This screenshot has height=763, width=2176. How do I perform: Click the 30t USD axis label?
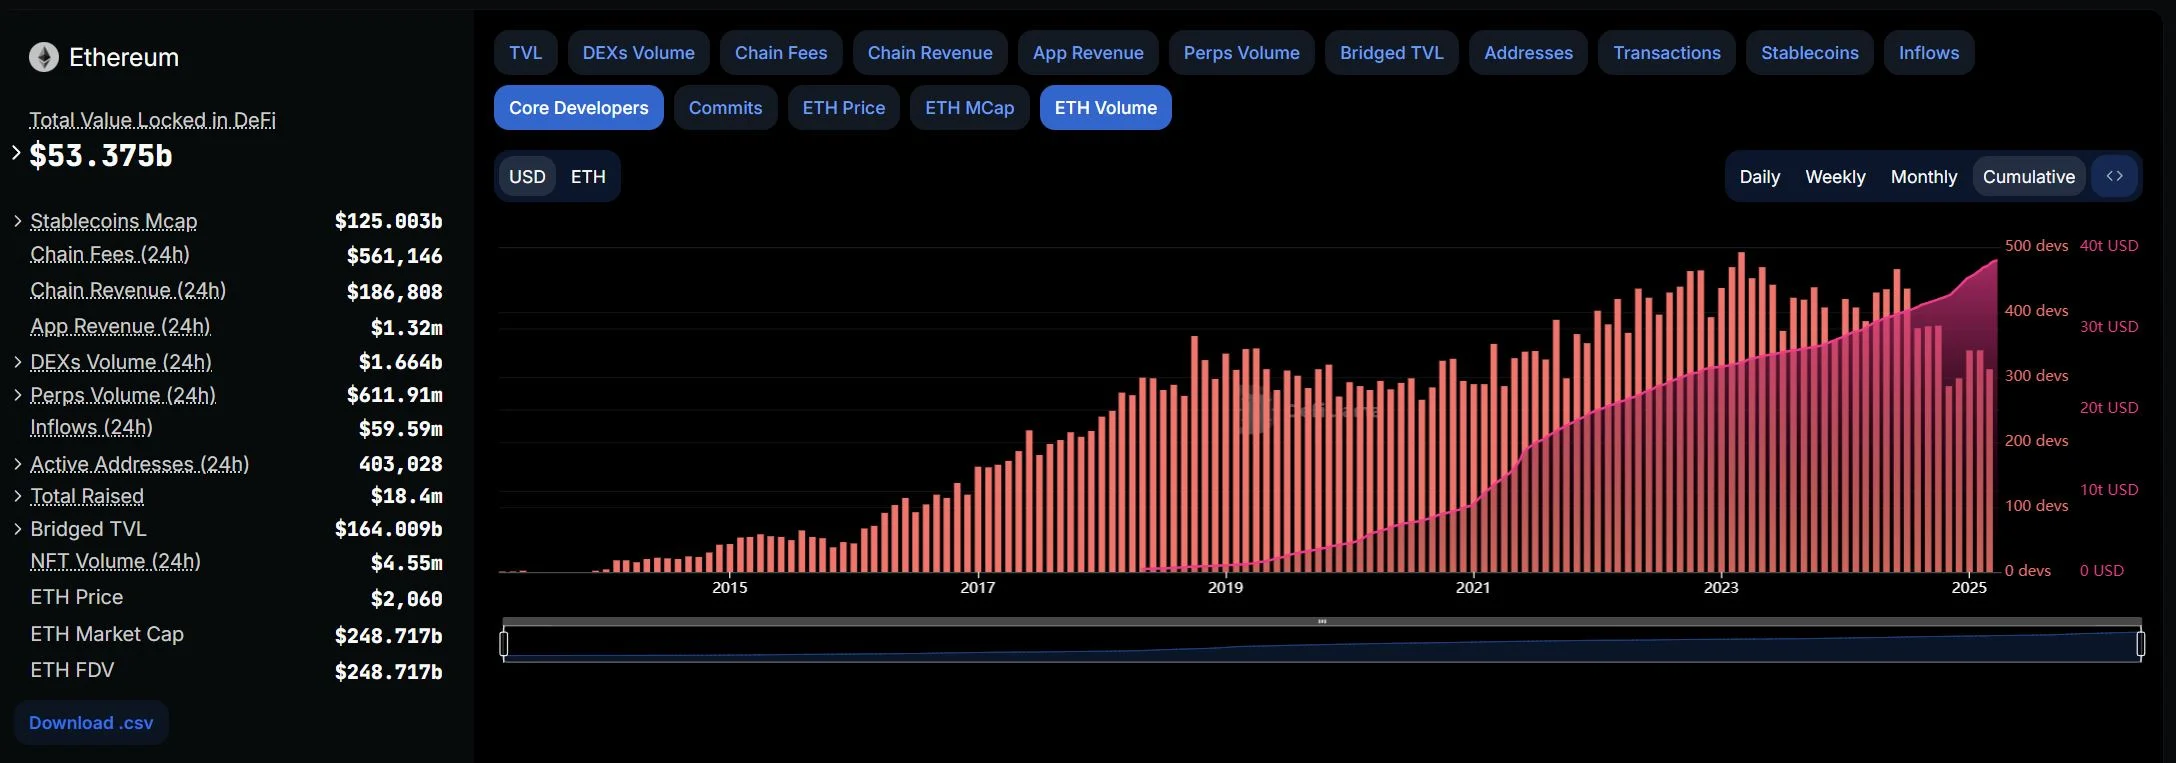(2109, 326)
